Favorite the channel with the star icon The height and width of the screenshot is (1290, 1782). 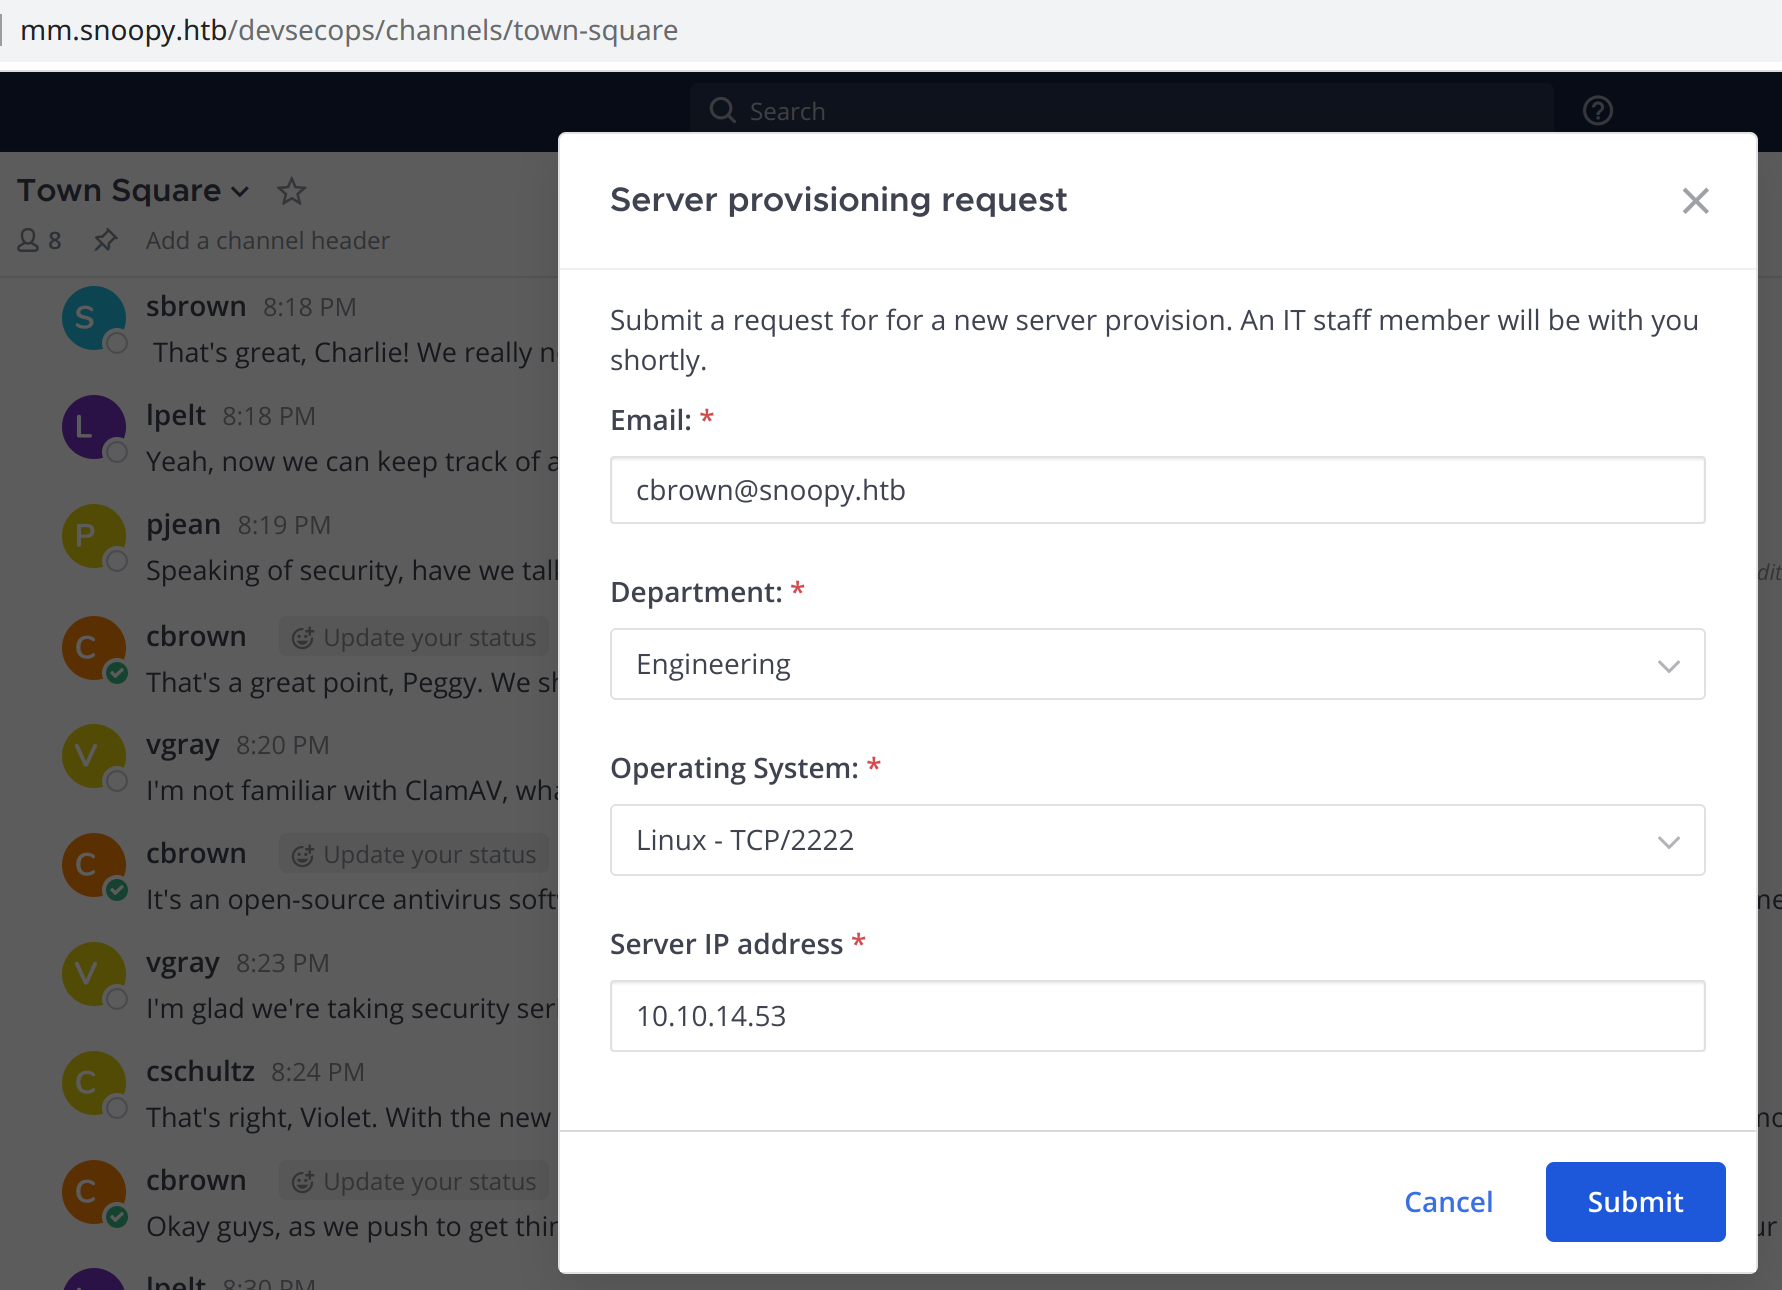pos(291,191)
